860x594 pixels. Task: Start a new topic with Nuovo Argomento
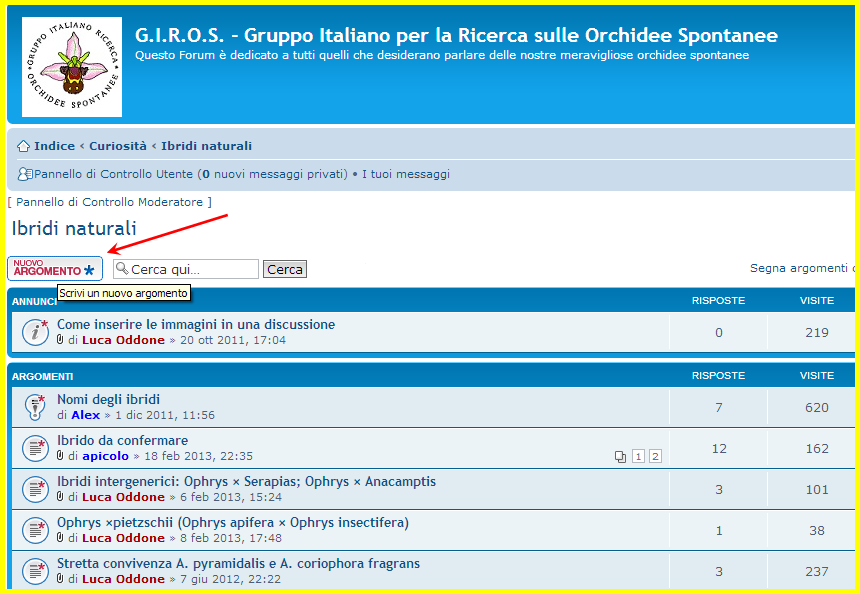click(x=55, y=269)
